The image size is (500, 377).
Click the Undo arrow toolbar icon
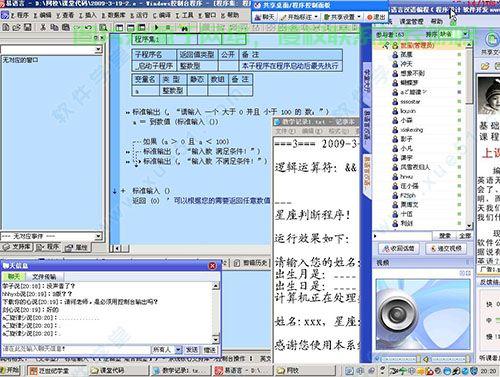click(88, 27)
